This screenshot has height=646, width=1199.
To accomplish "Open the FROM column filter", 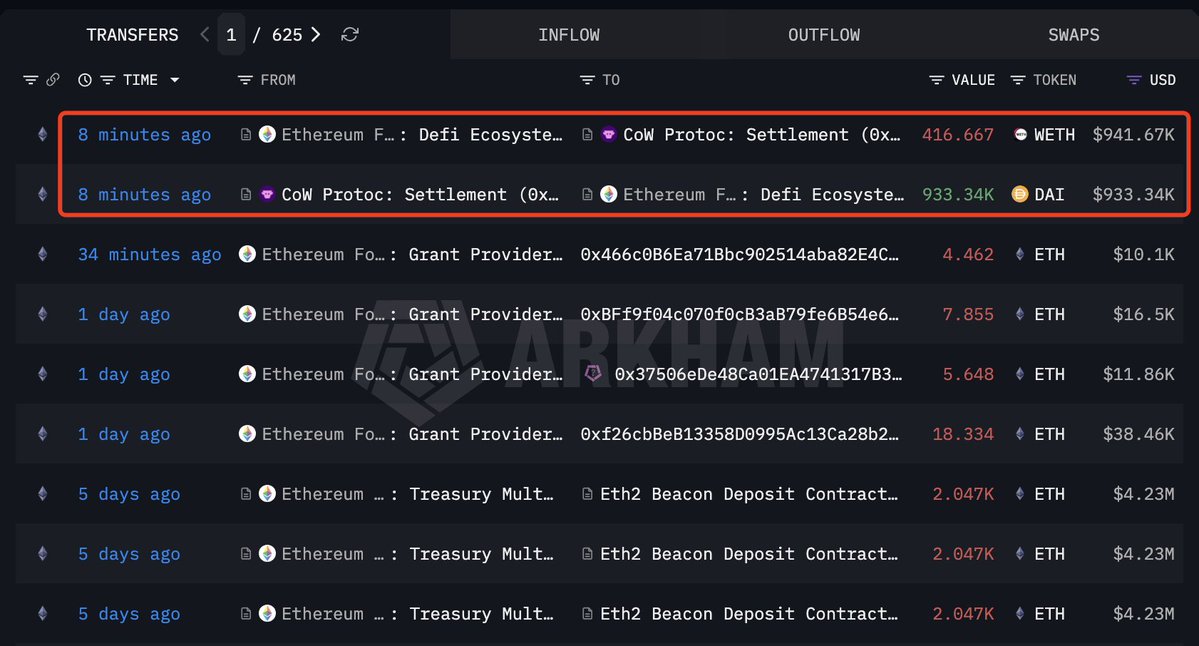I will point(245,80).
